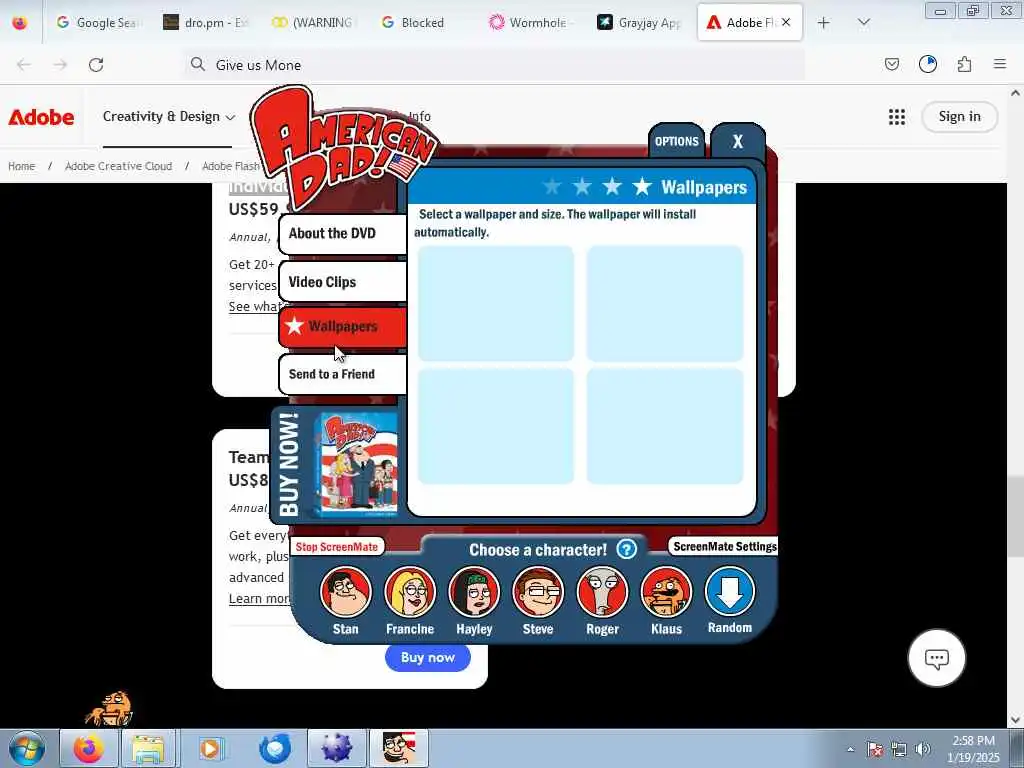Open the Adobe chat support bubble
The image size is (1024, 768).
(936, 658)
